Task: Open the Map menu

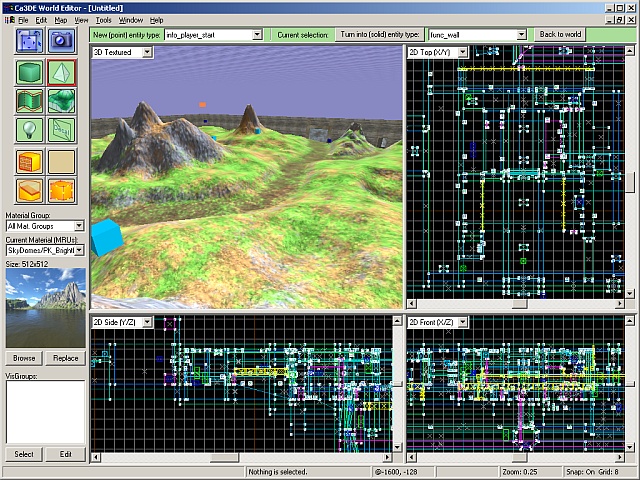Action: tap(61, 20)
